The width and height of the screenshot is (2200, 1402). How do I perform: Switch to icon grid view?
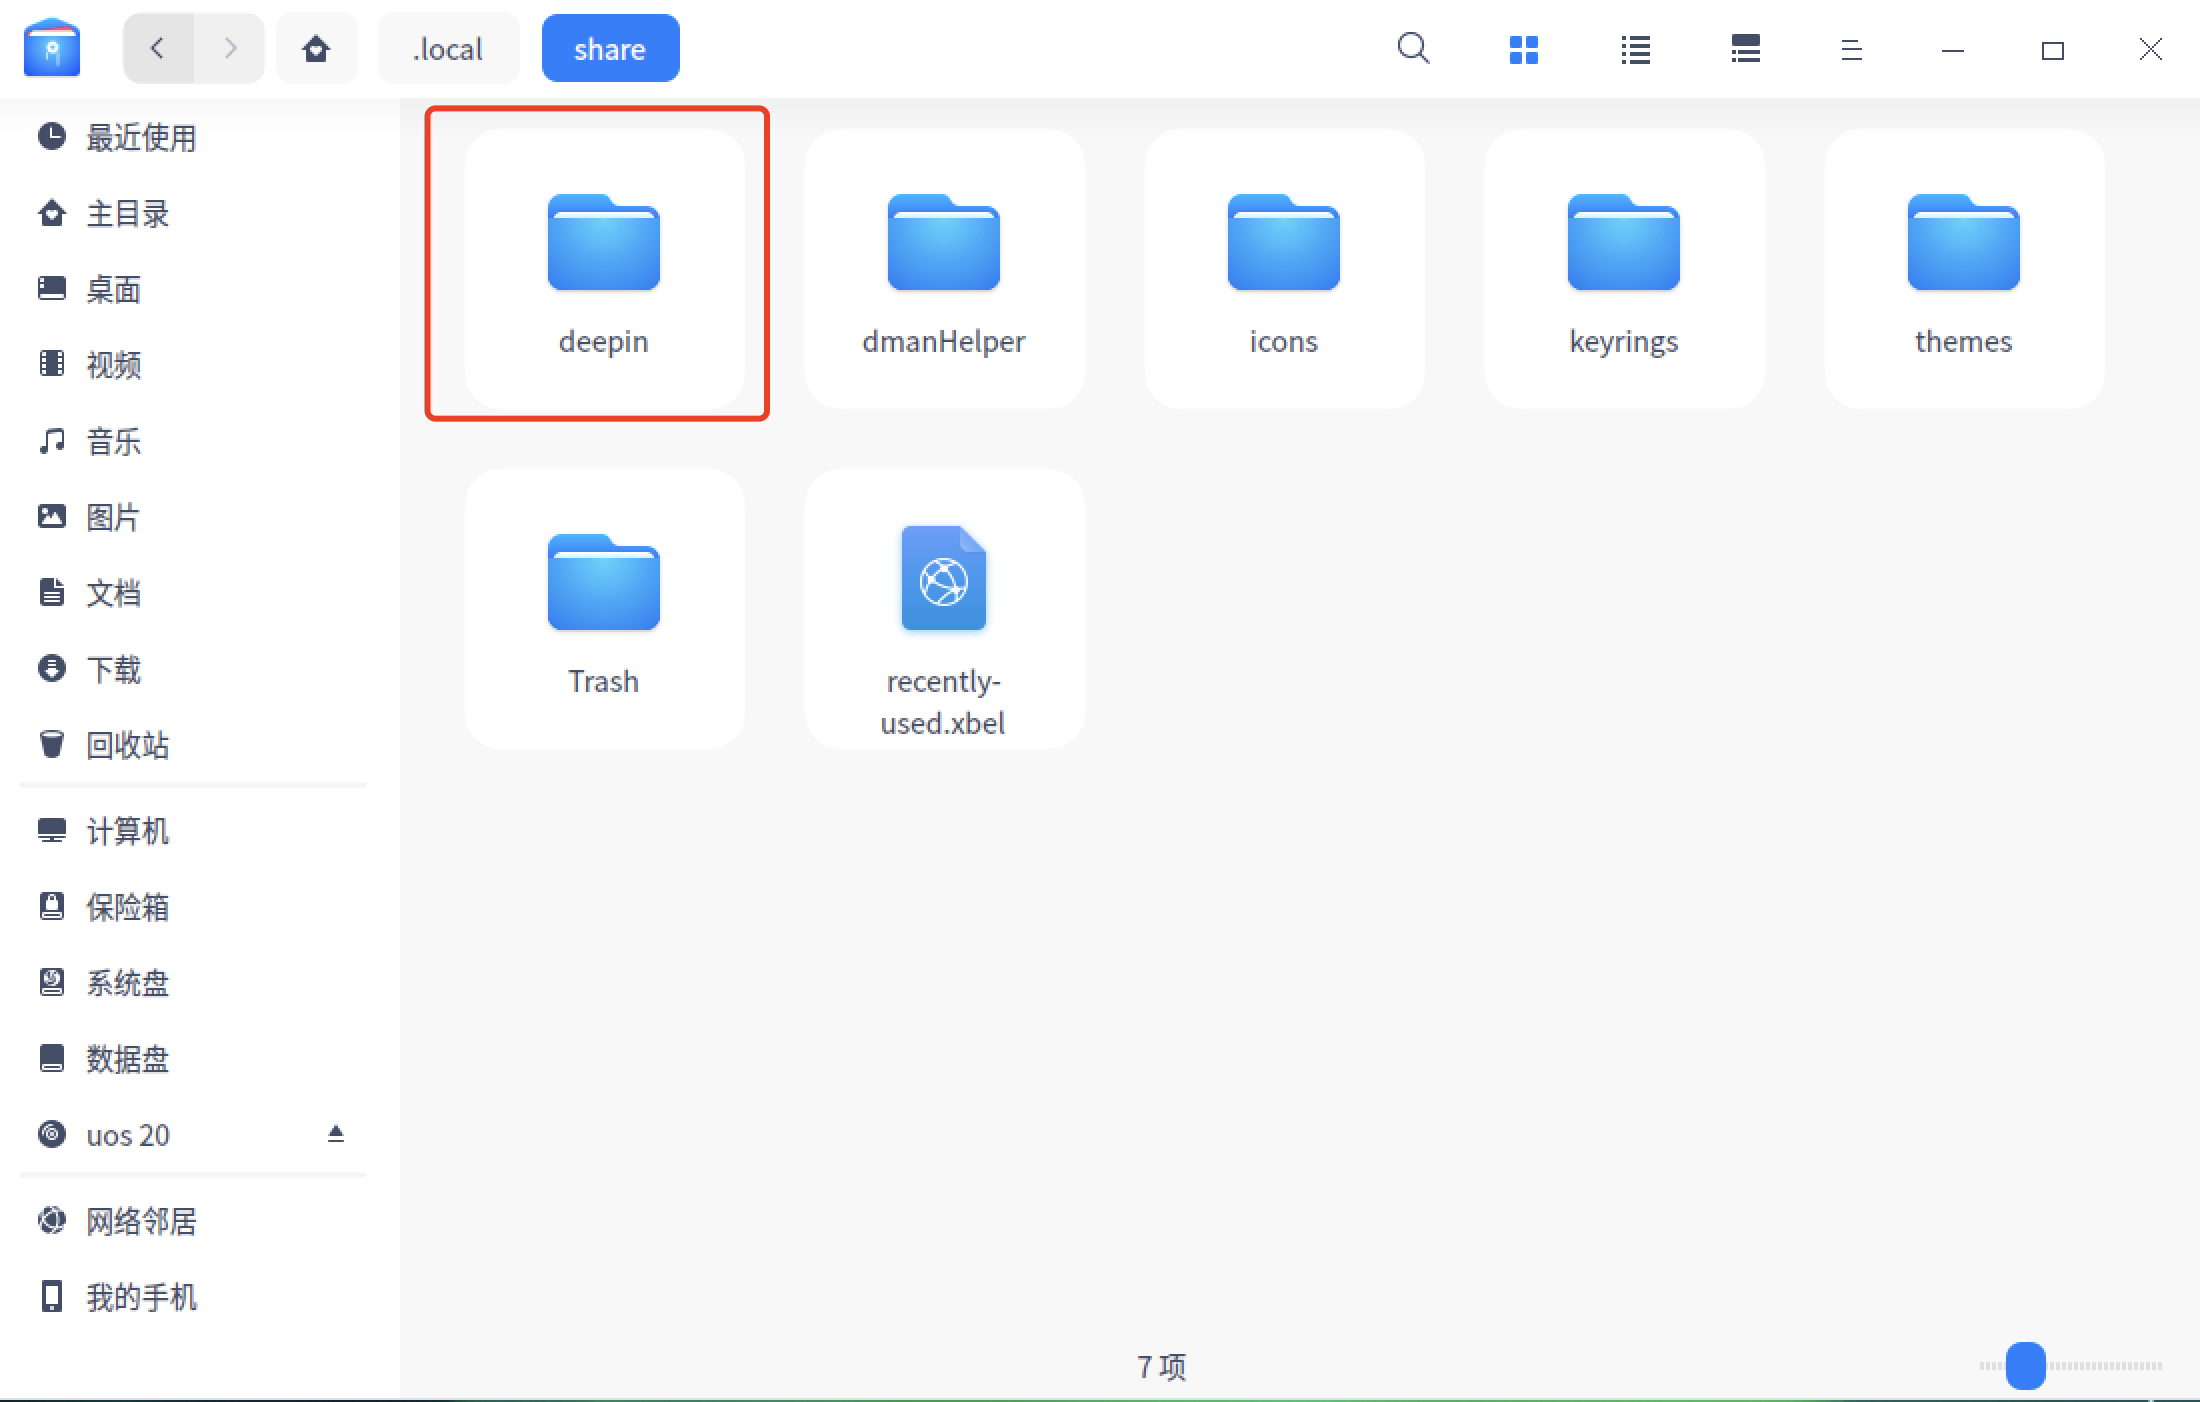pos(1523,49)
